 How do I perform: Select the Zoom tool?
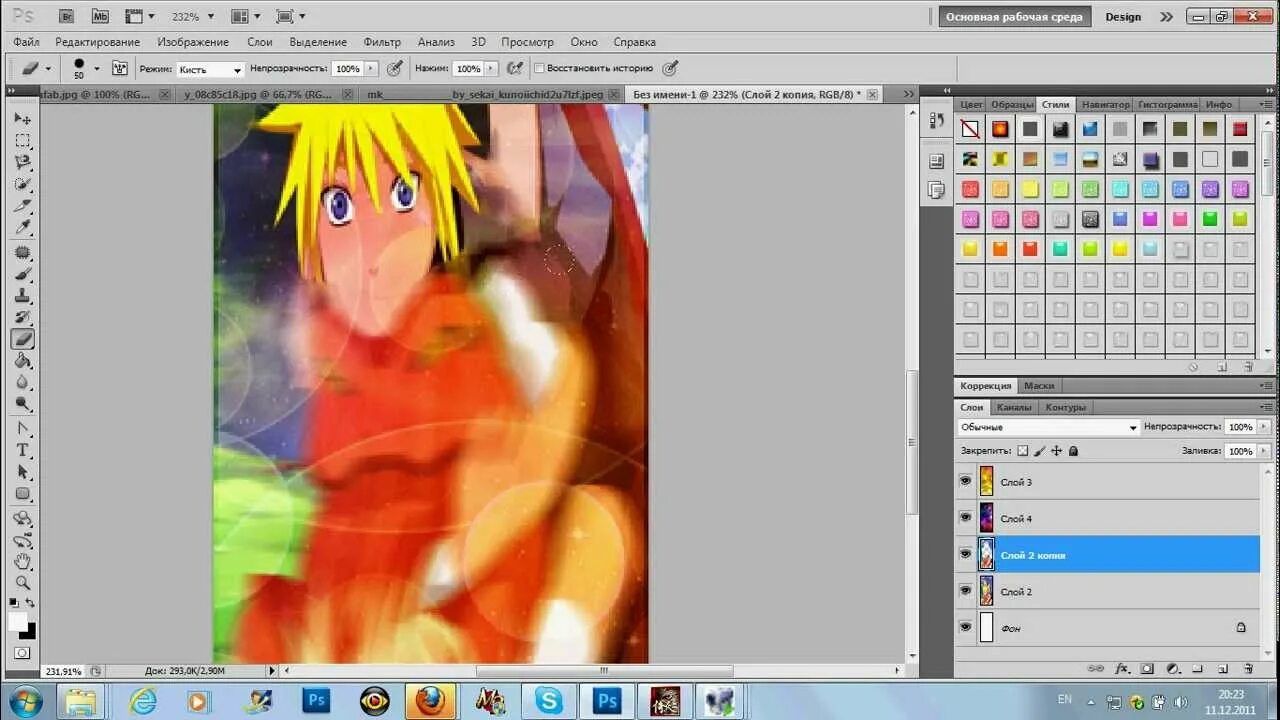[x=22, y=583]
